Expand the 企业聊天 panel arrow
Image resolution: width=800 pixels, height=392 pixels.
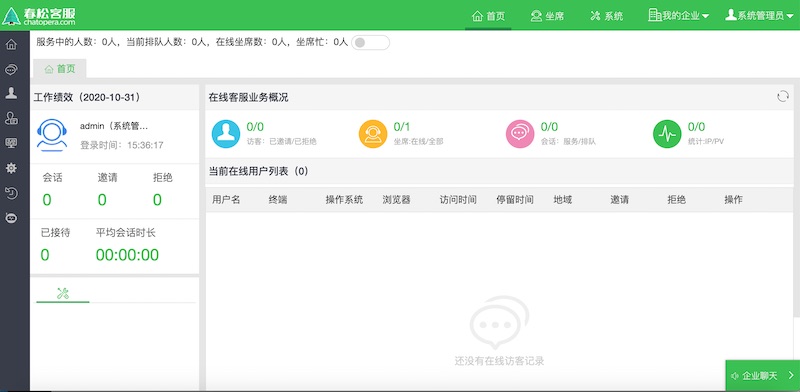[791, 376]
